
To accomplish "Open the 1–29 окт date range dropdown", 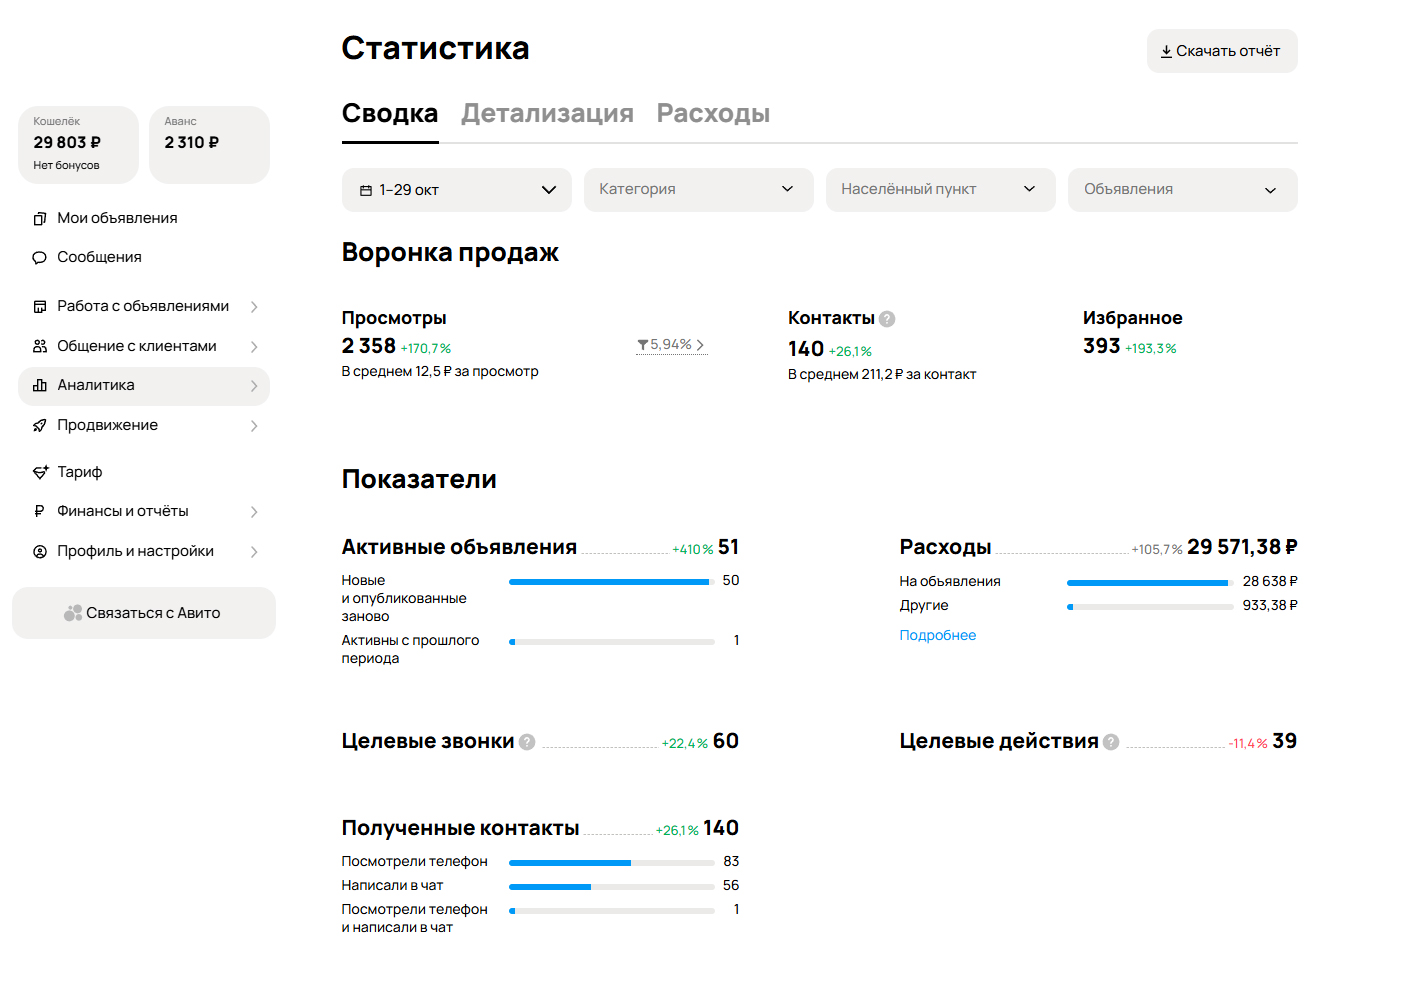I will (457, 190).
